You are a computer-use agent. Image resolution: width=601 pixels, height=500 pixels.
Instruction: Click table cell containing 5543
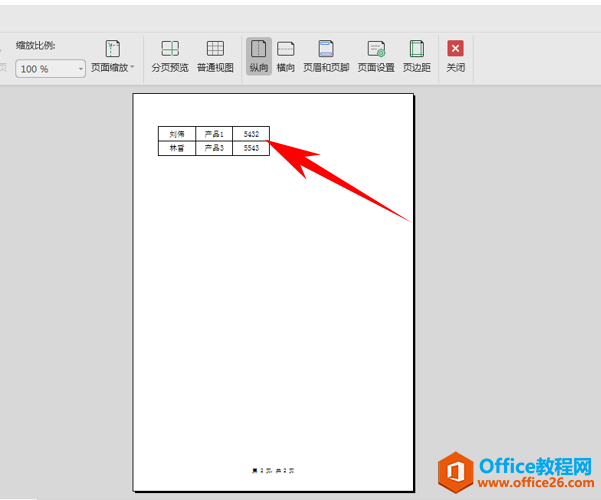[x=251, y=148]
